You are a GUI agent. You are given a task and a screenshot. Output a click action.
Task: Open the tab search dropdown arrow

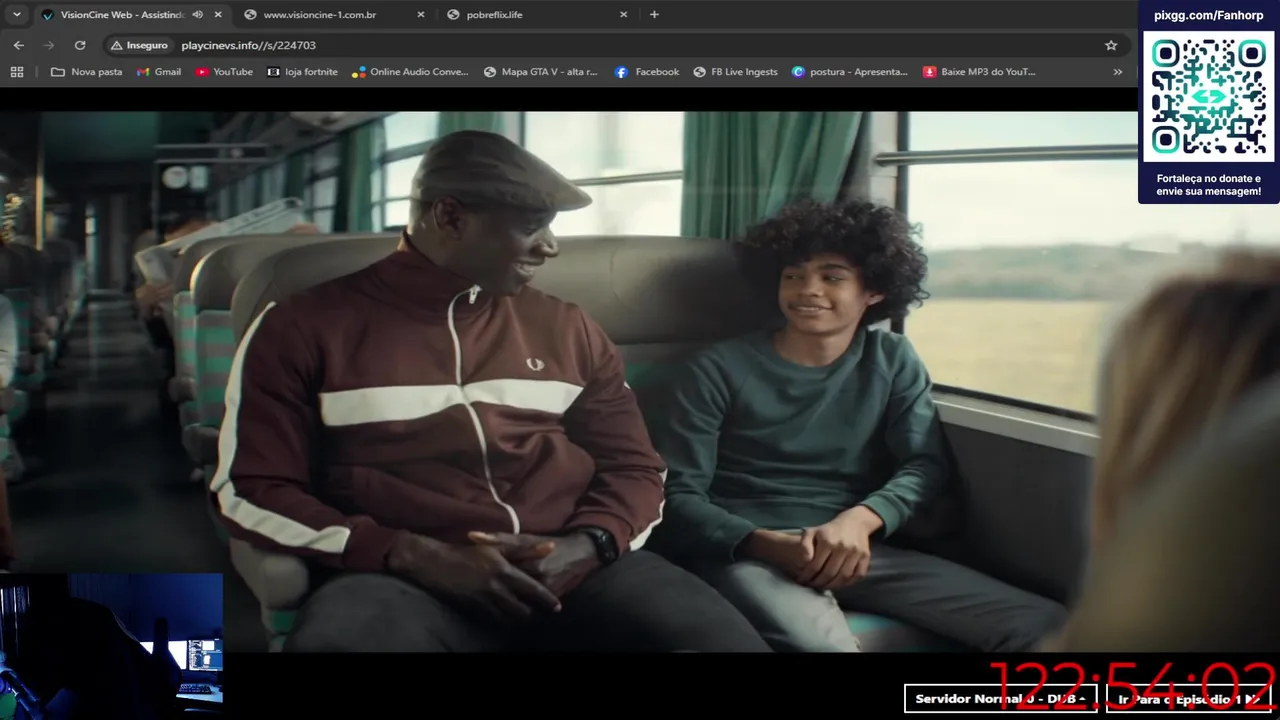[16, 15]
